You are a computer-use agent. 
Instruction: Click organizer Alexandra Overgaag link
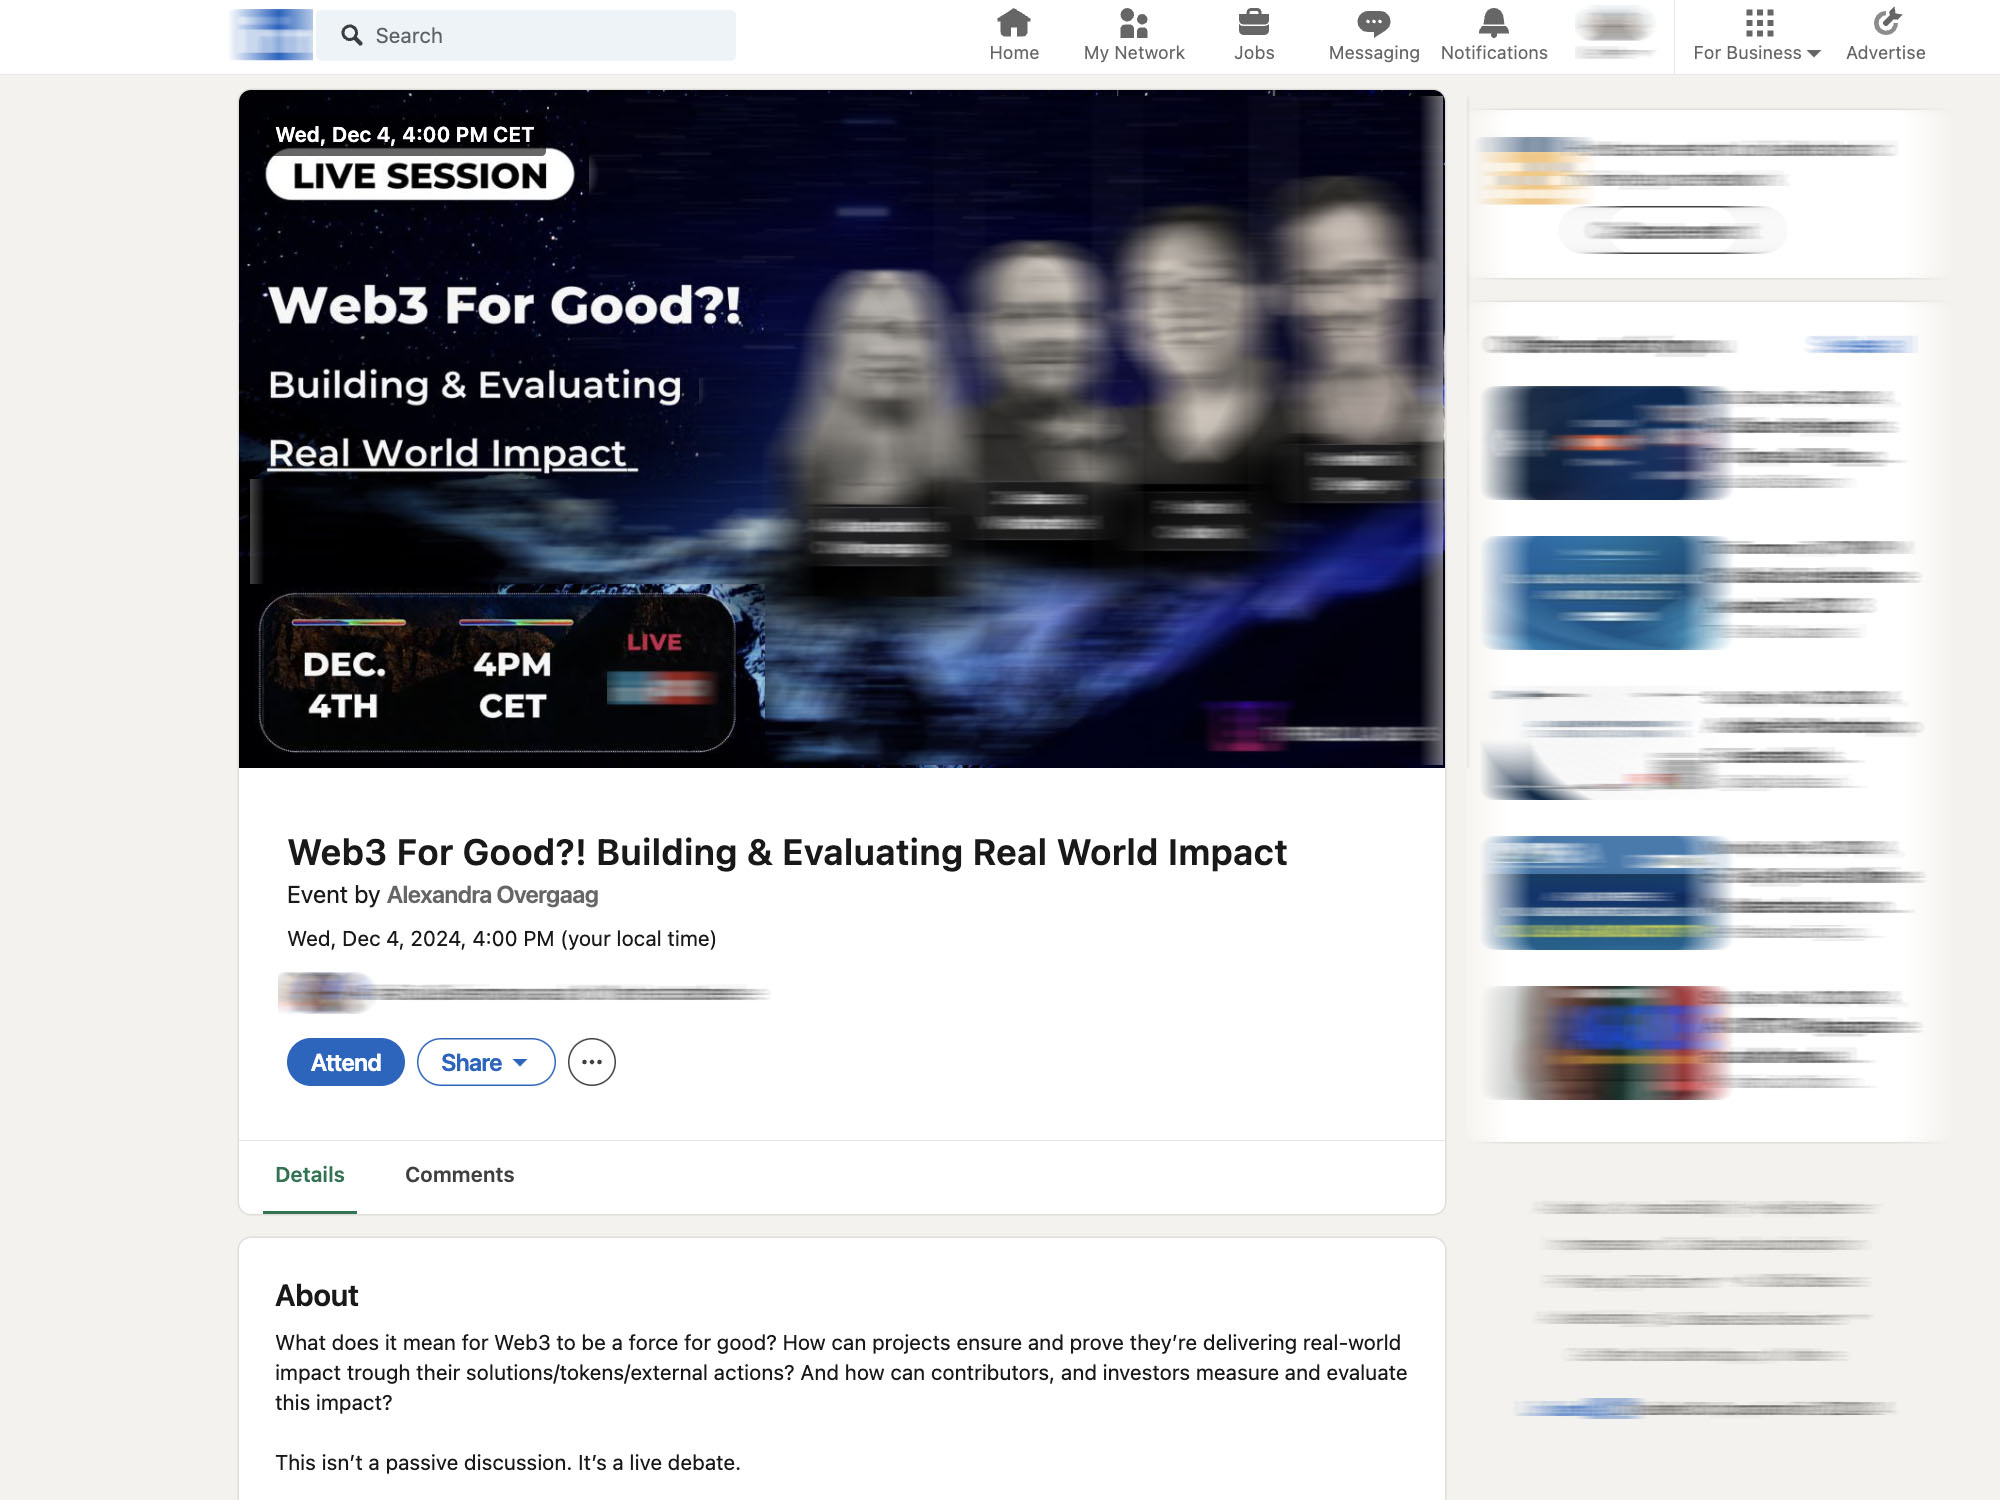pos(491,895)
